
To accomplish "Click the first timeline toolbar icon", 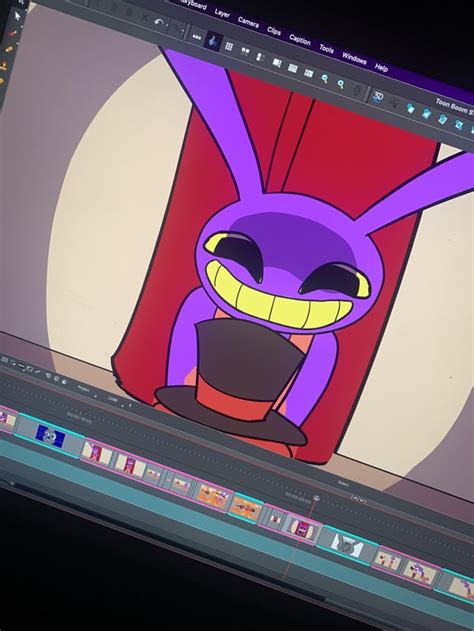I will pos(5,359).
